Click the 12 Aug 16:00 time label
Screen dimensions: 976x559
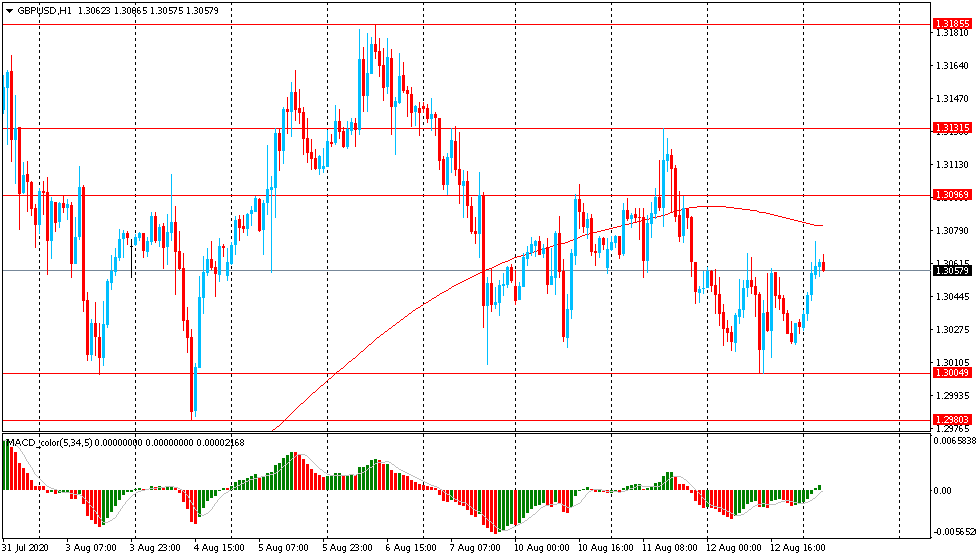click(798, 548)
